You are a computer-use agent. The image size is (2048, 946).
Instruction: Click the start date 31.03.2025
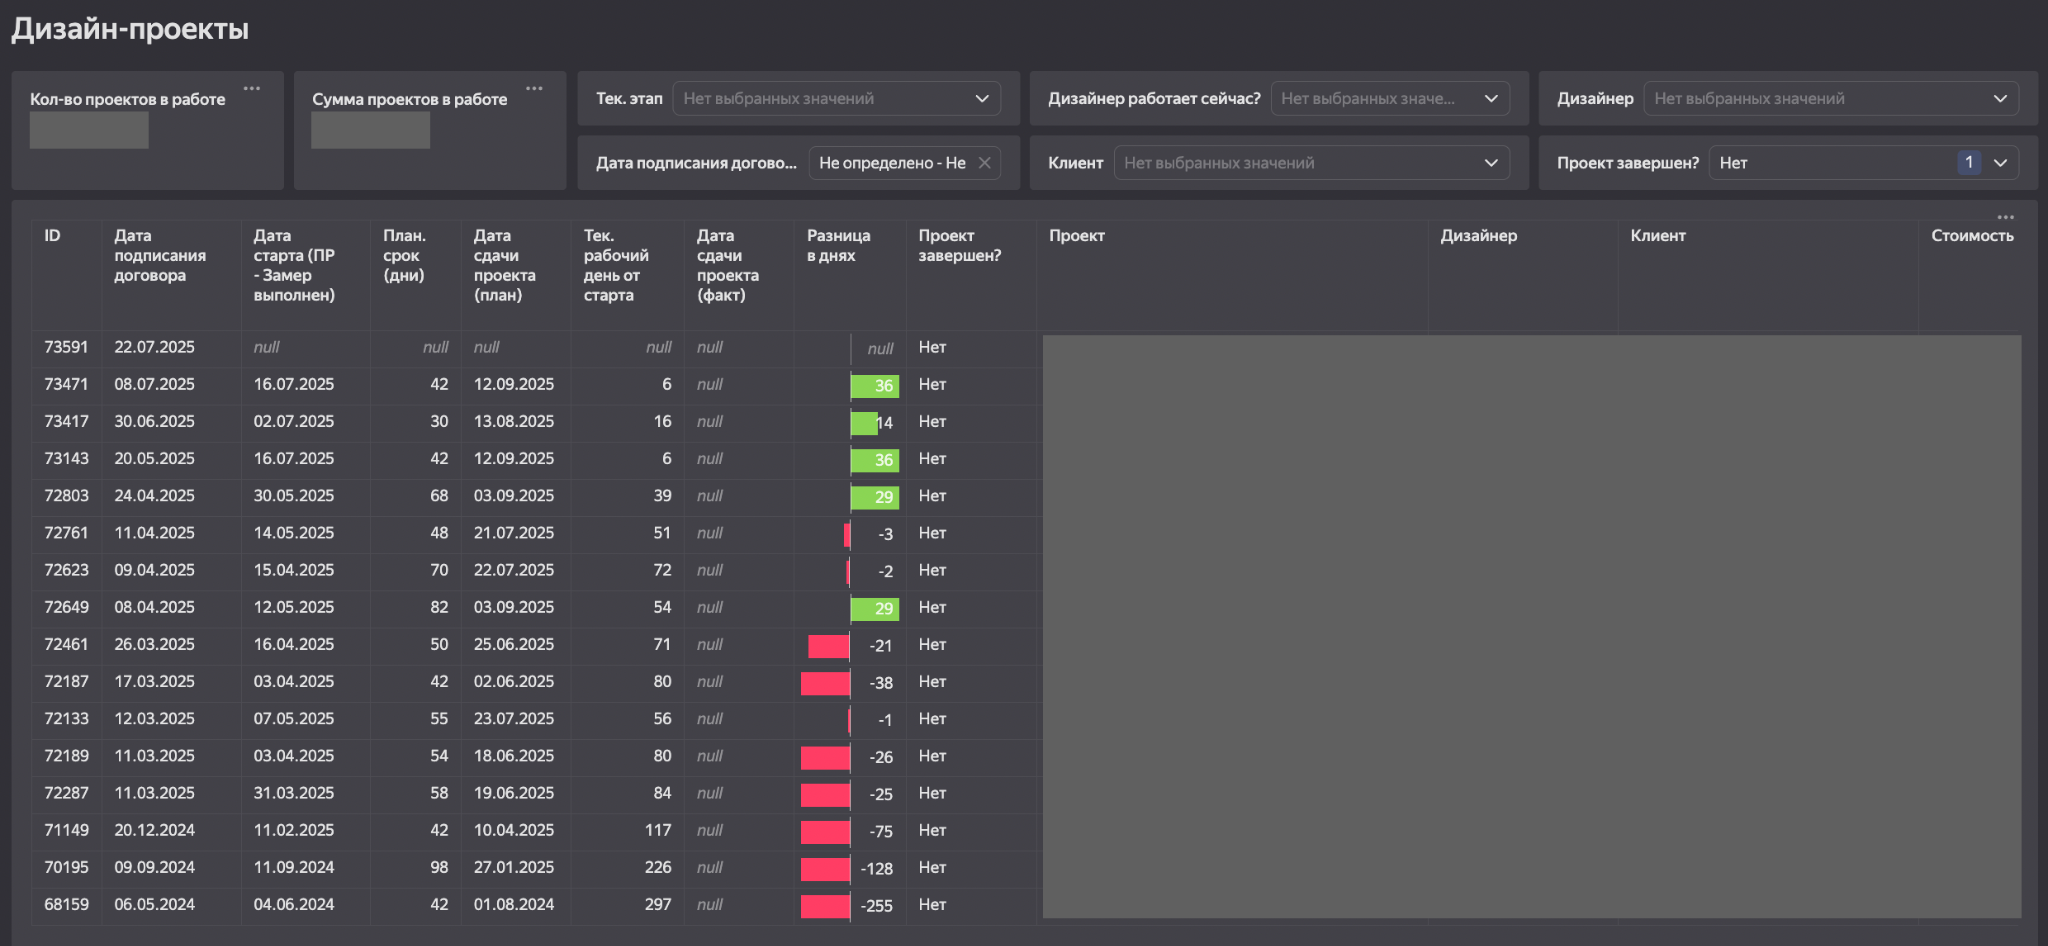[294, 794]
